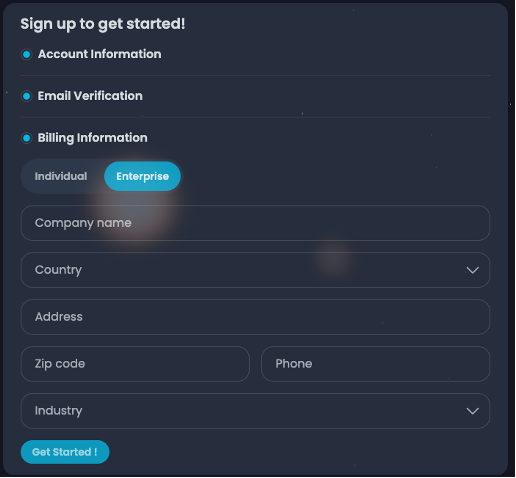Switch billing type to Individual
The width and height of the screenshot is (516, 478).
pos(61,176)
